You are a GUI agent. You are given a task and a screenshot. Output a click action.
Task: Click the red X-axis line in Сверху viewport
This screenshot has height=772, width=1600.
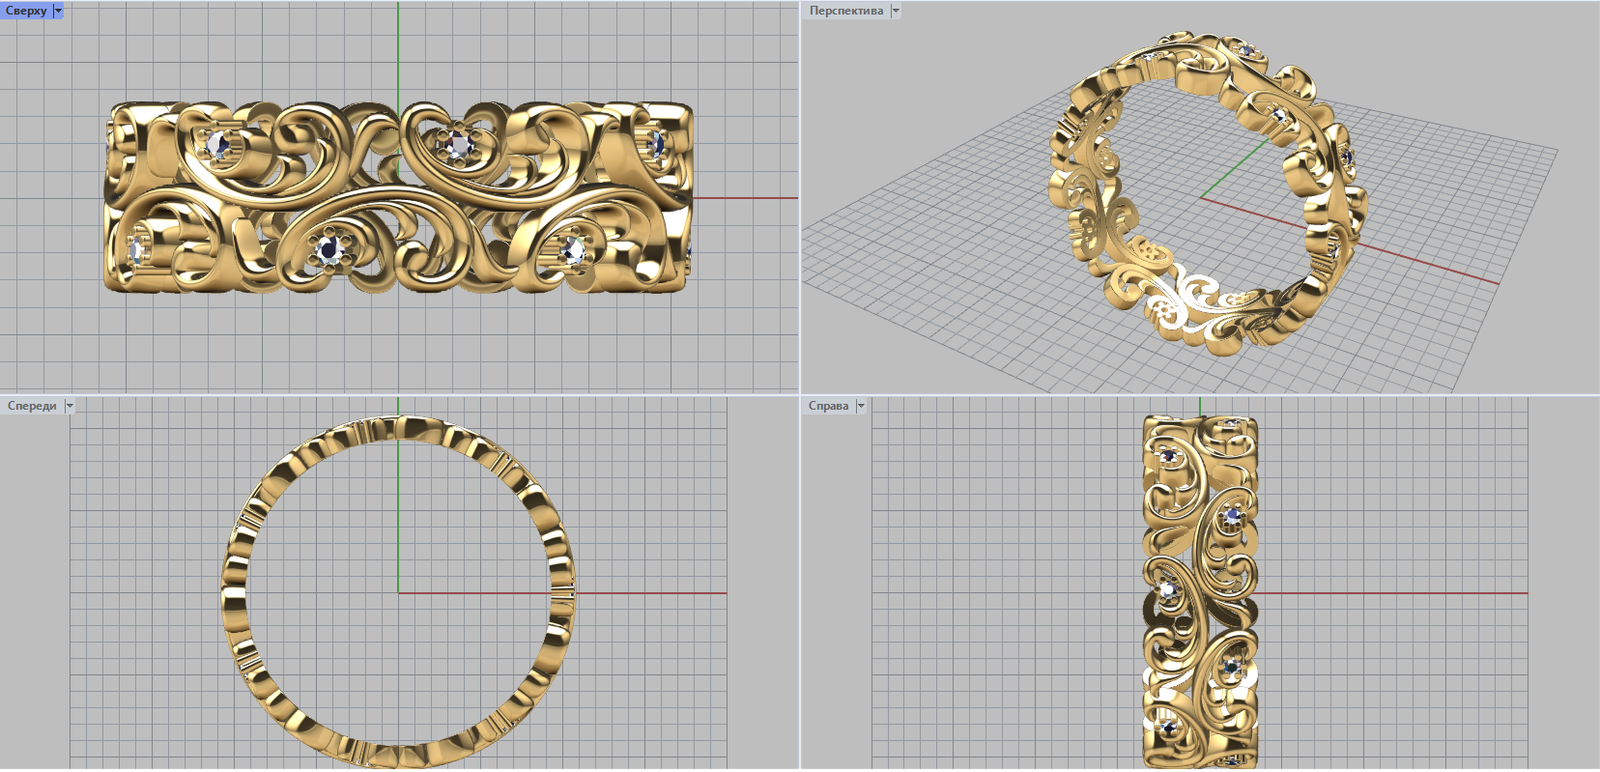pyautogui.click(x=745, y=198)
